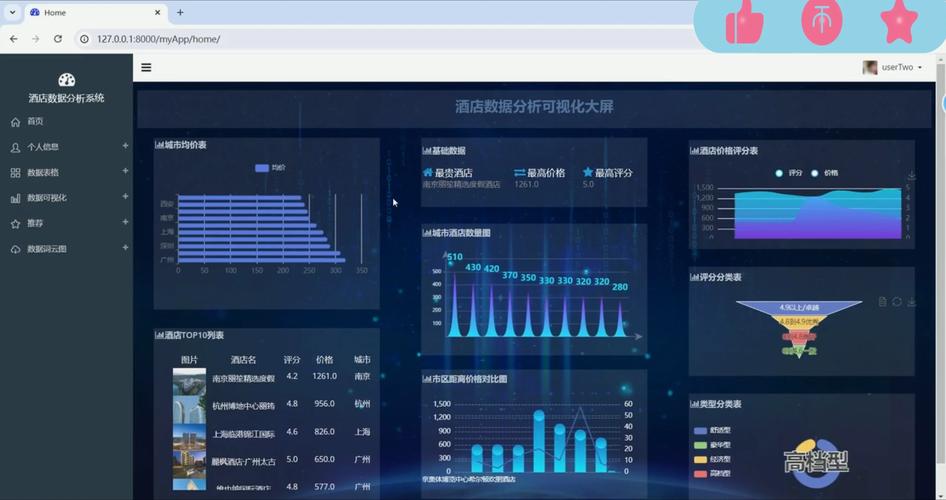Click the 城市 column header in TOP10 table
946x500 pixels.
362,359
